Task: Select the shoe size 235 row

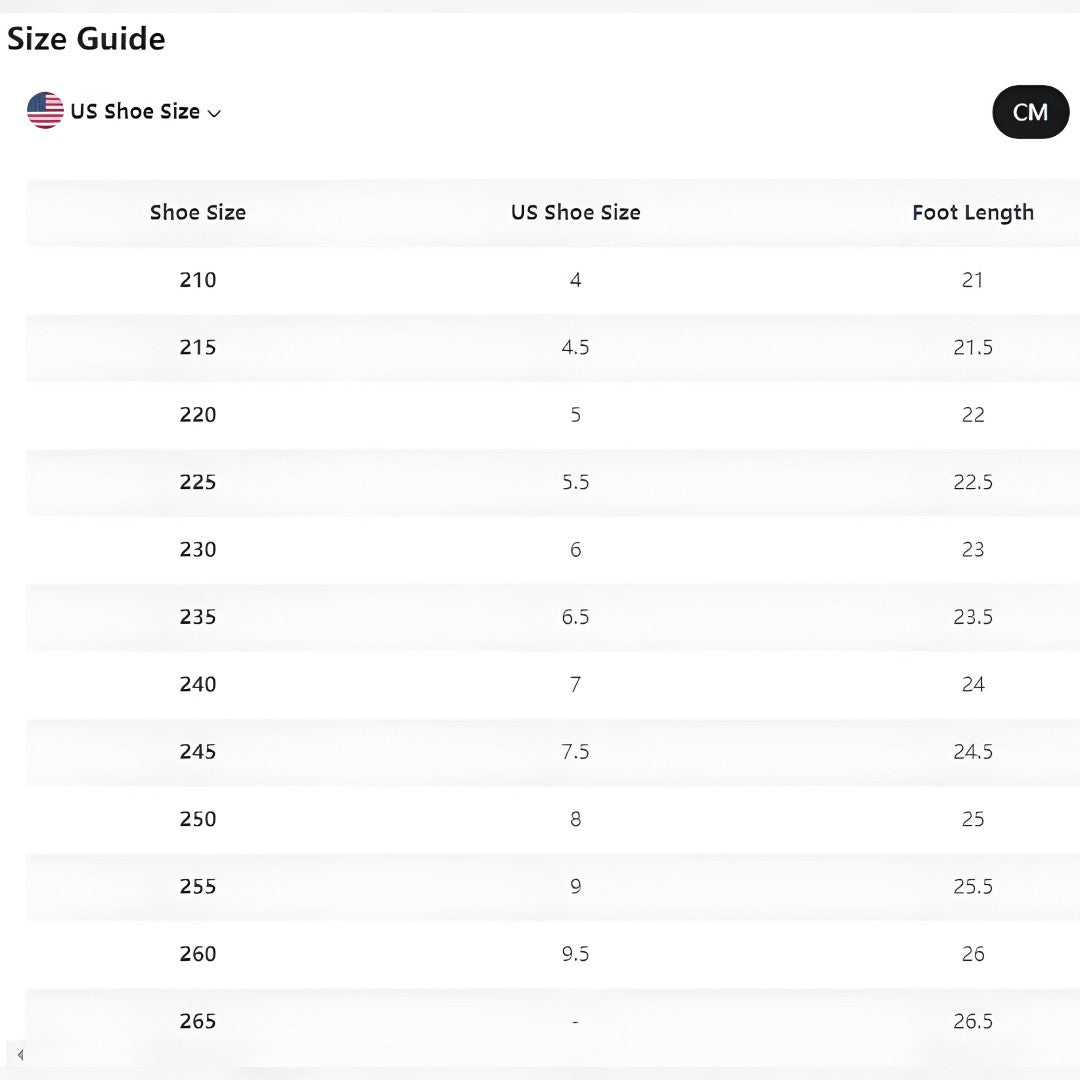Action: point(198,617)
